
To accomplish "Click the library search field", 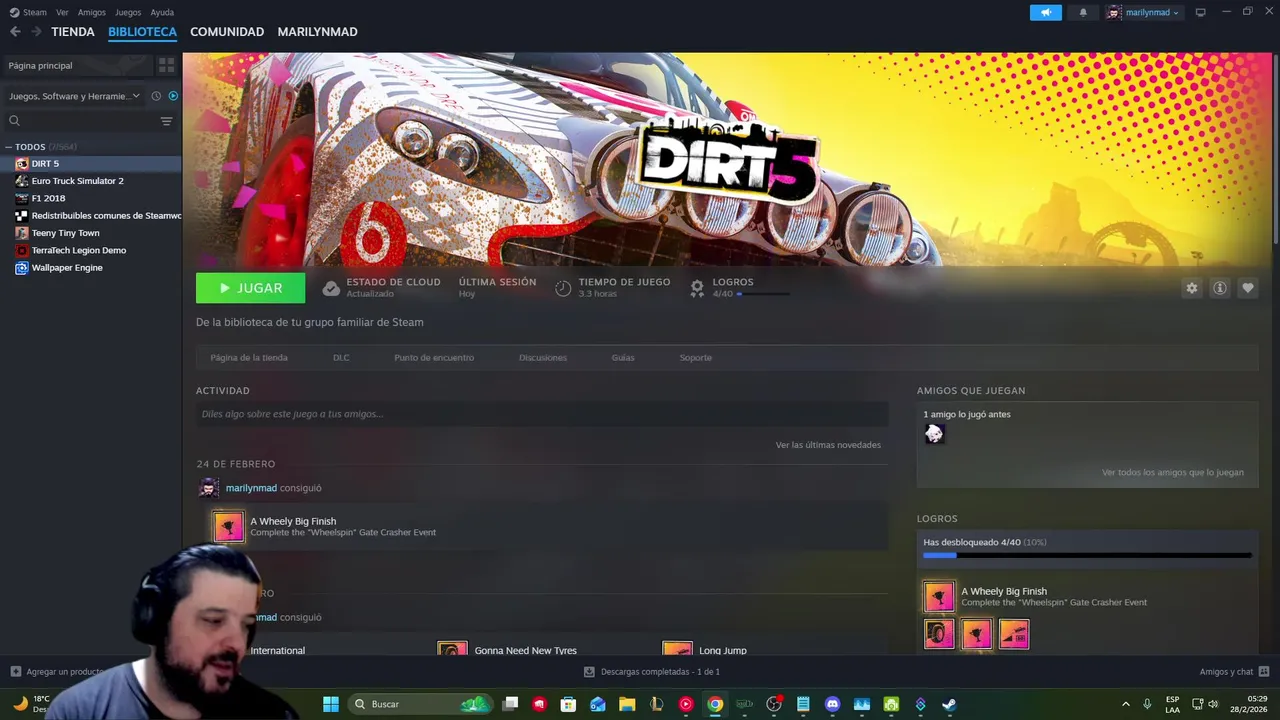I will click(x=82, y=121).
